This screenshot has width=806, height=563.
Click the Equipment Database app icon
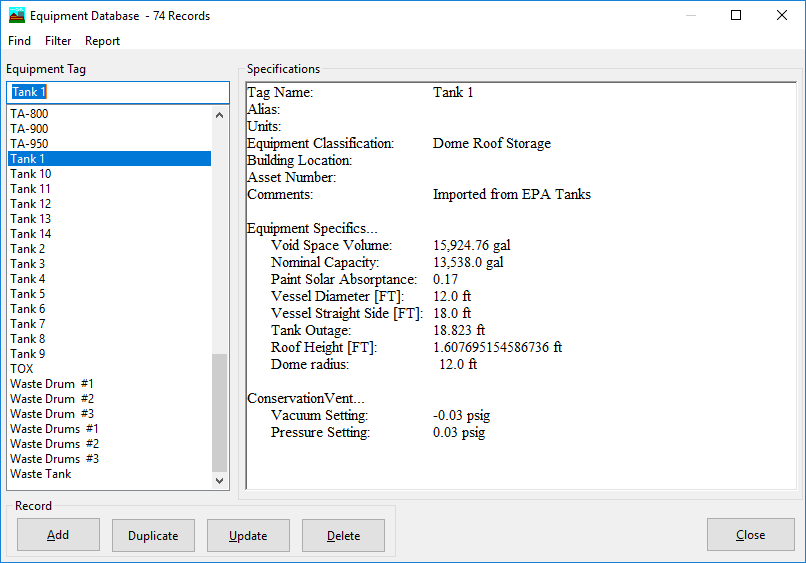tap(16, 16)
